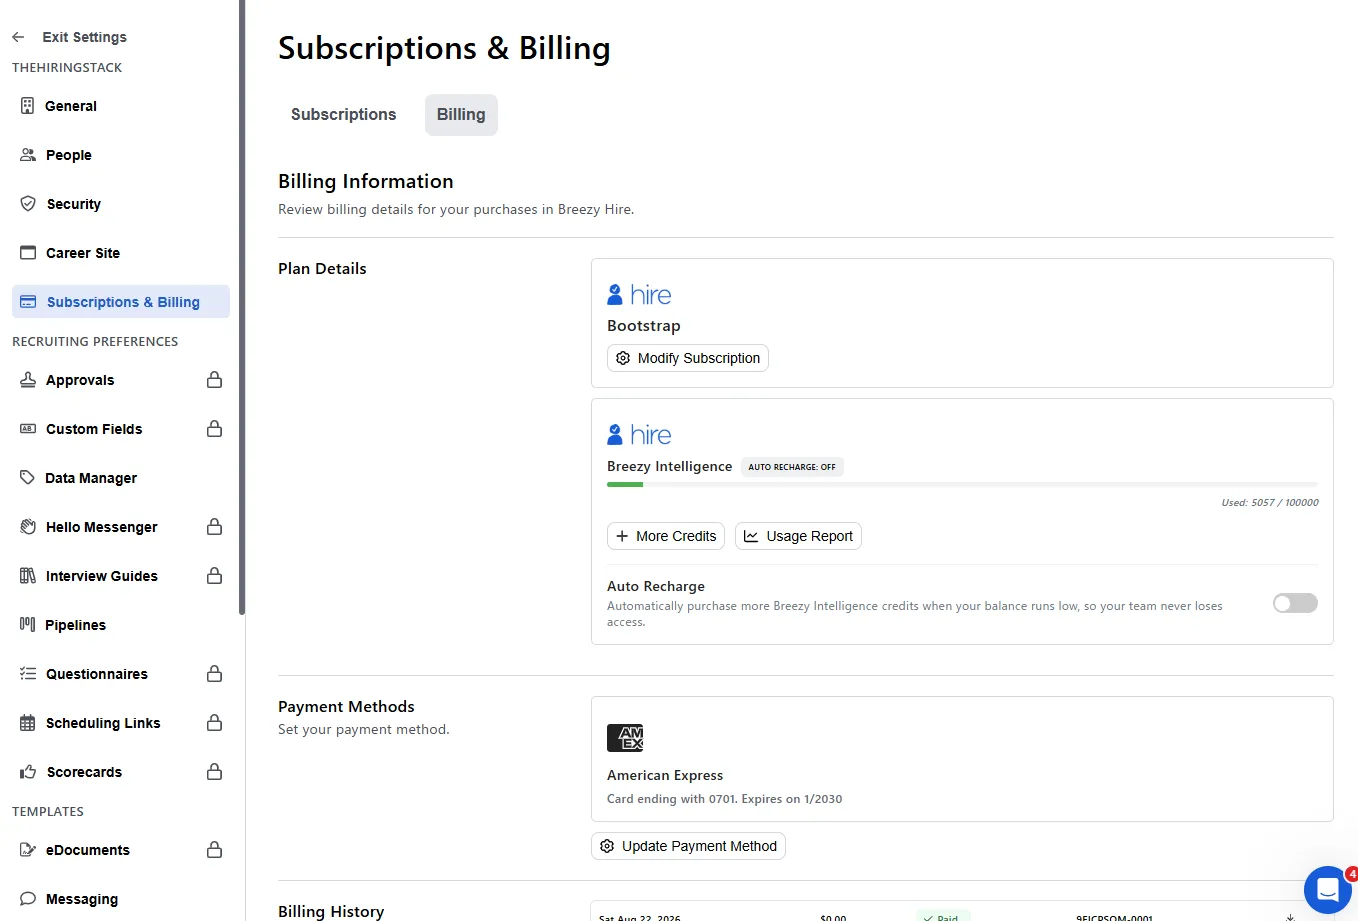This screenshot has width=1358, height=921.
Task: Open Custom Fields settings
Action: pos(94,429)
